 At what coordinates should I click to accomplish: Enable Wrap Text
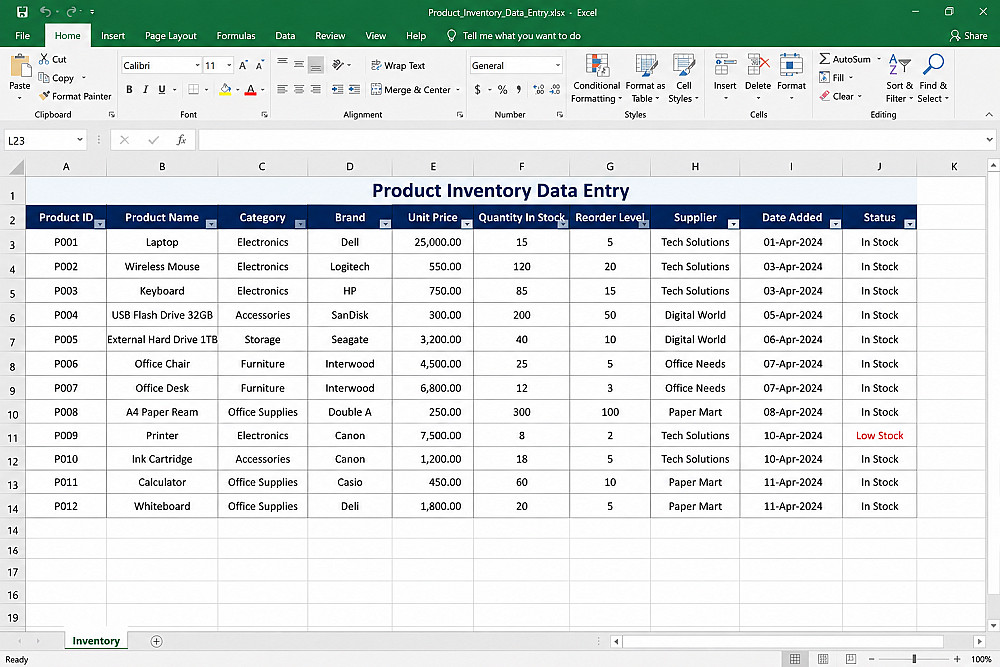click(x=398, y=66)
